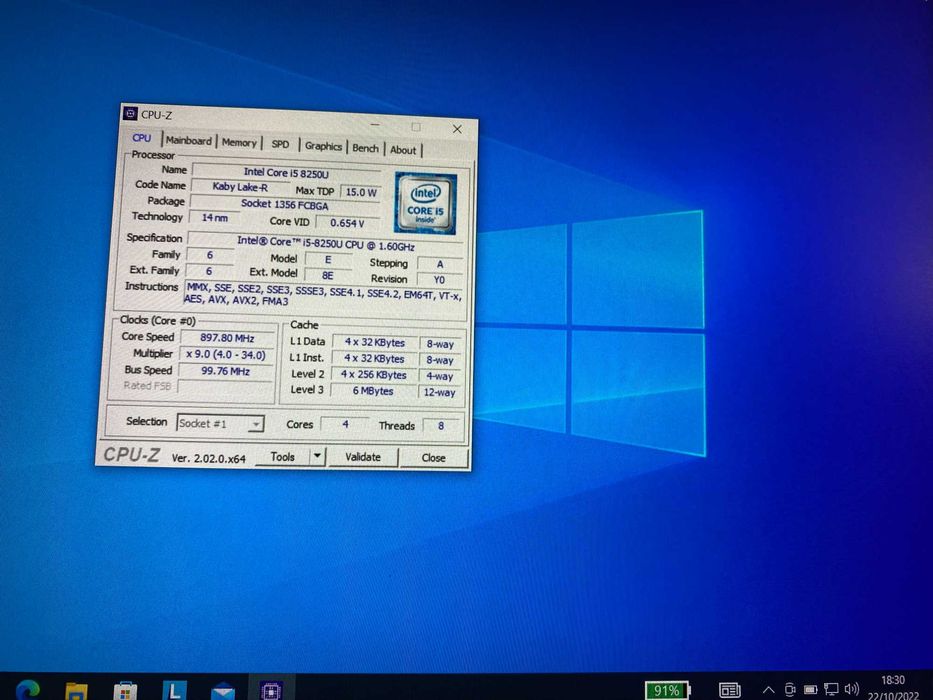Expand the Tools dropdown arrow
933x700 pixels.
click(x=317, y=457)
